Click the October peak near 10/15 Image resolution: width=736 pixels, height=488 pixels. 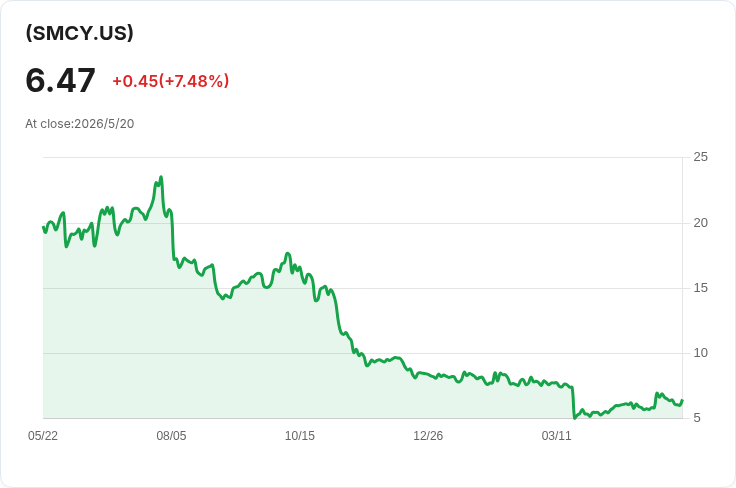pos(288,254)
